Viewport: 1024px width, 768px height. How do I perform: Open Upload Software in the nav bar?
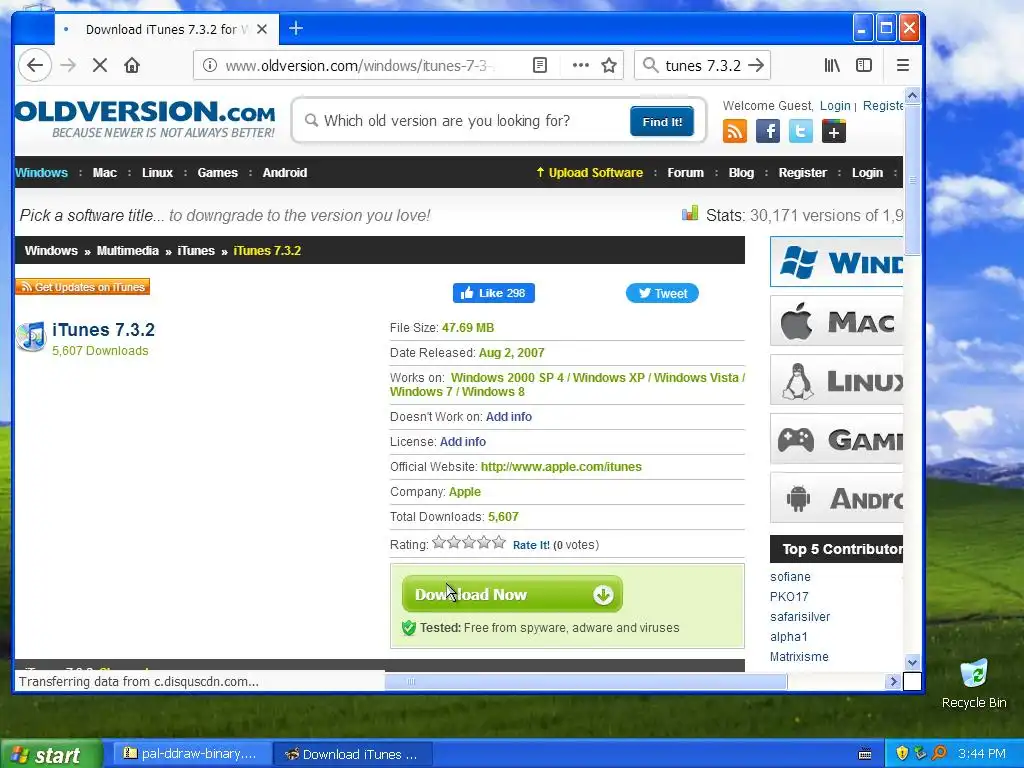tap(590, 173)
